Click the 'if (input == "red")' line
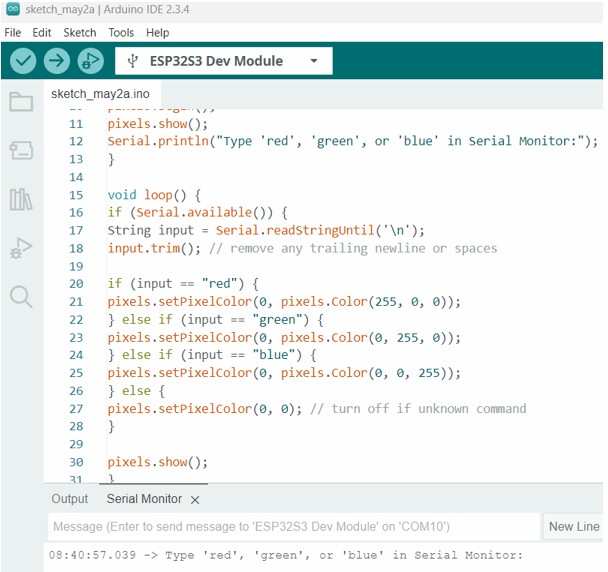The width and height of the screenshot is (608, 572). [x=183, y=284]
